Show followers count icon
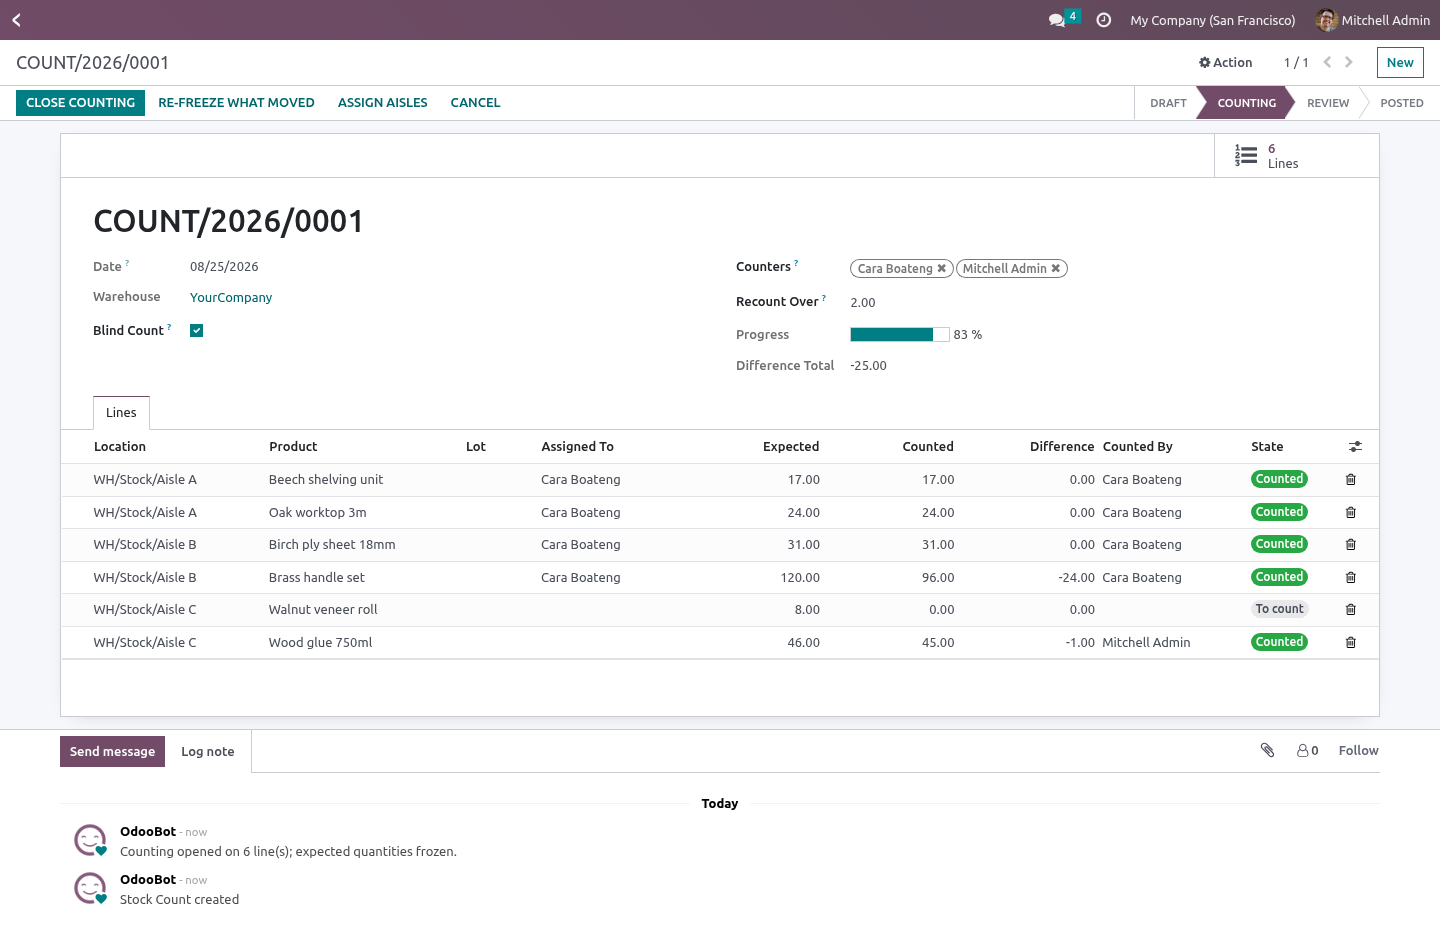 click(x=1307, y=751)
